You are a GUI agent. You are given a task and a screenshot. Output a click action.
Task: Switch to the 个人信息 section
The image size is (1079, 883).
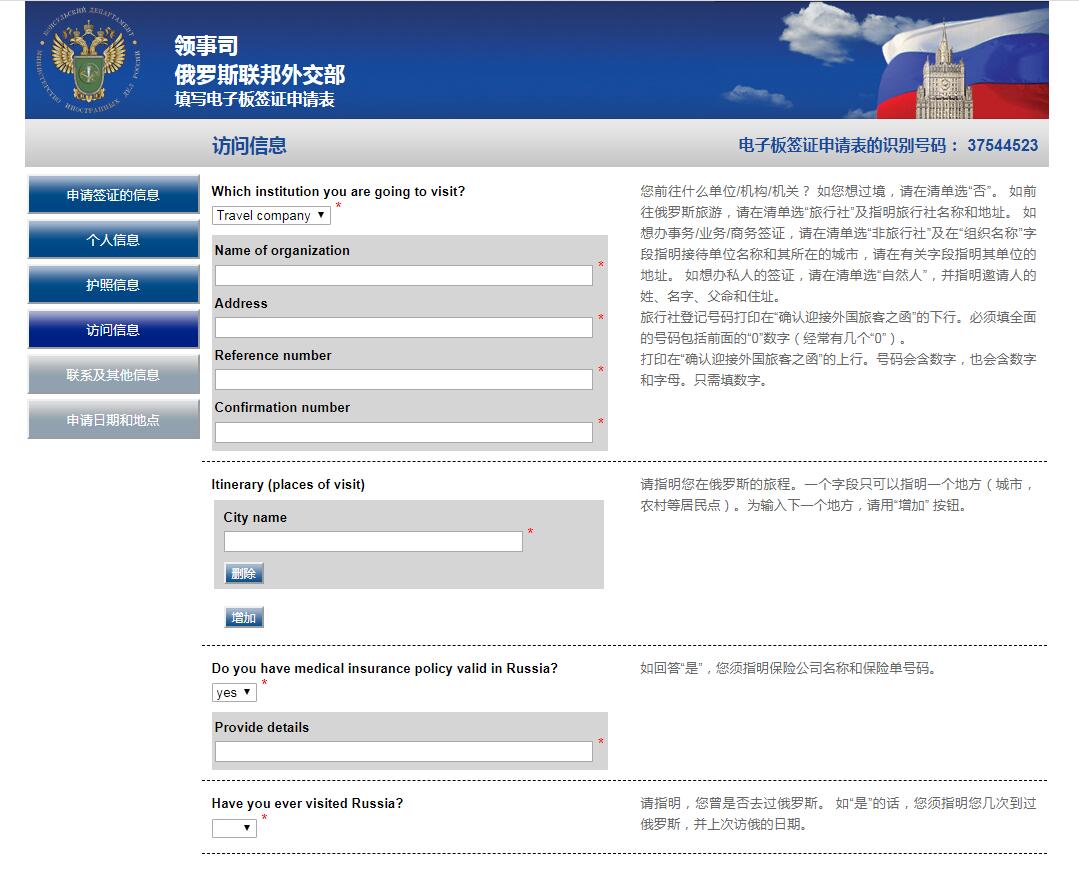(x=112, y=239)
